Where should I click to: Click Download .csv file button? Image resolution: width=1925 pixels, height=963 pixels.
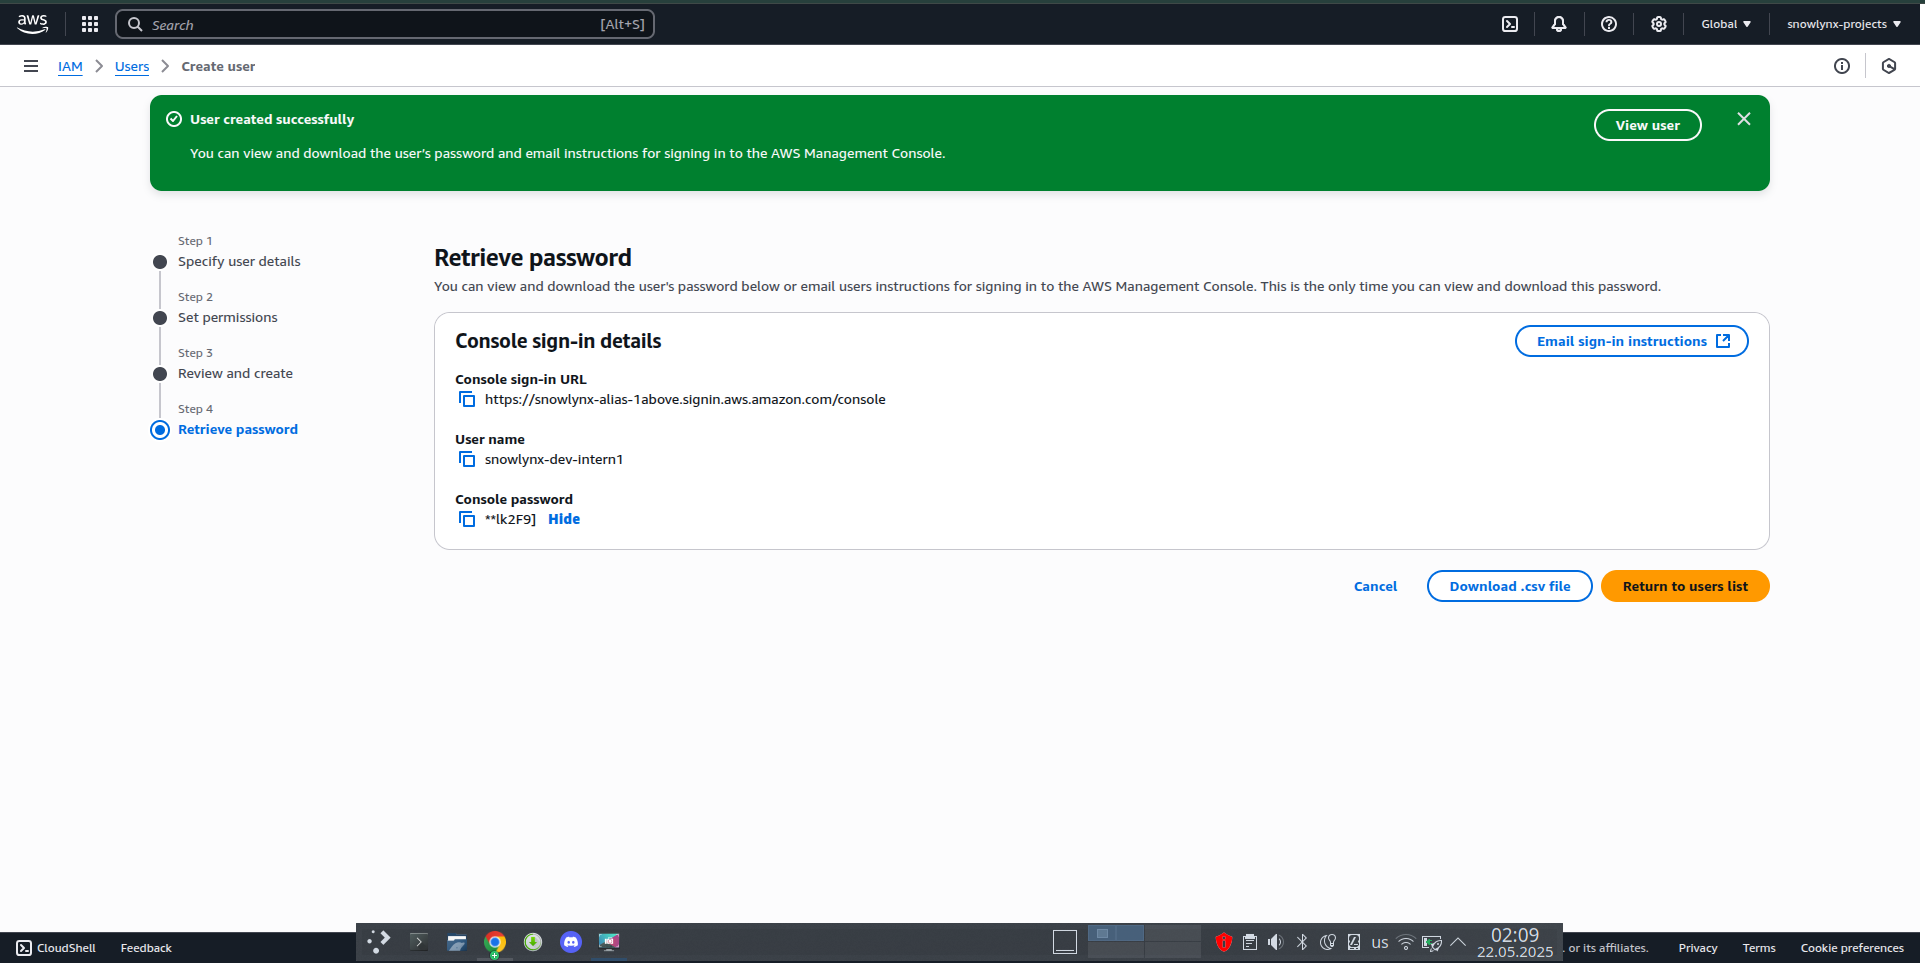coord(1509,586)
